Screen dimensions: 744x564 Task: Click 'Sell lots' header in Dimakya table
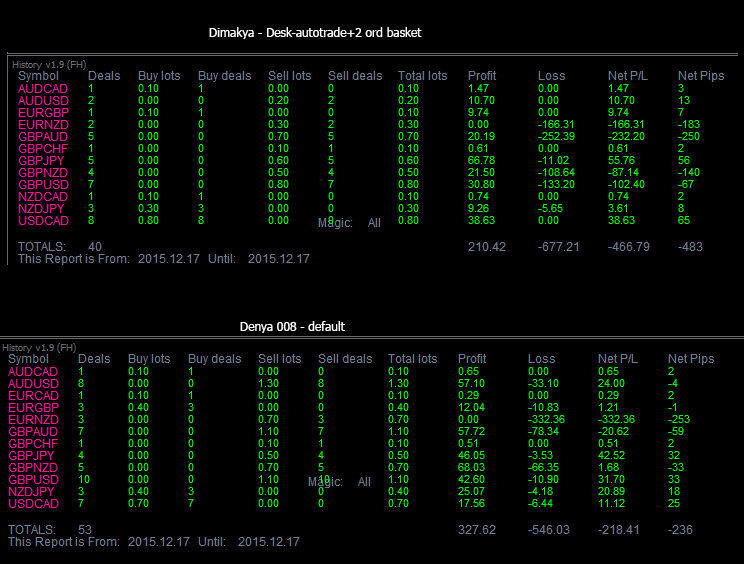pos(289,76)
